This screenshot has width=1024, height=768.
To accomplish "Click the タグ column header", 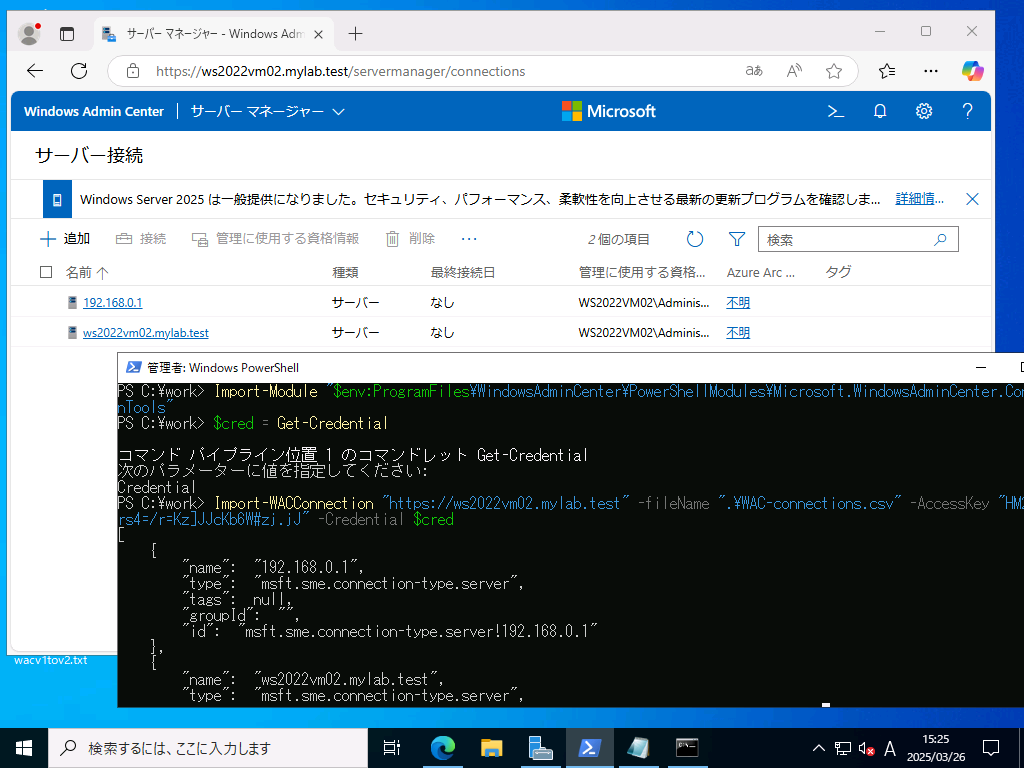I will pyautogui.click(x=838, y=272).
